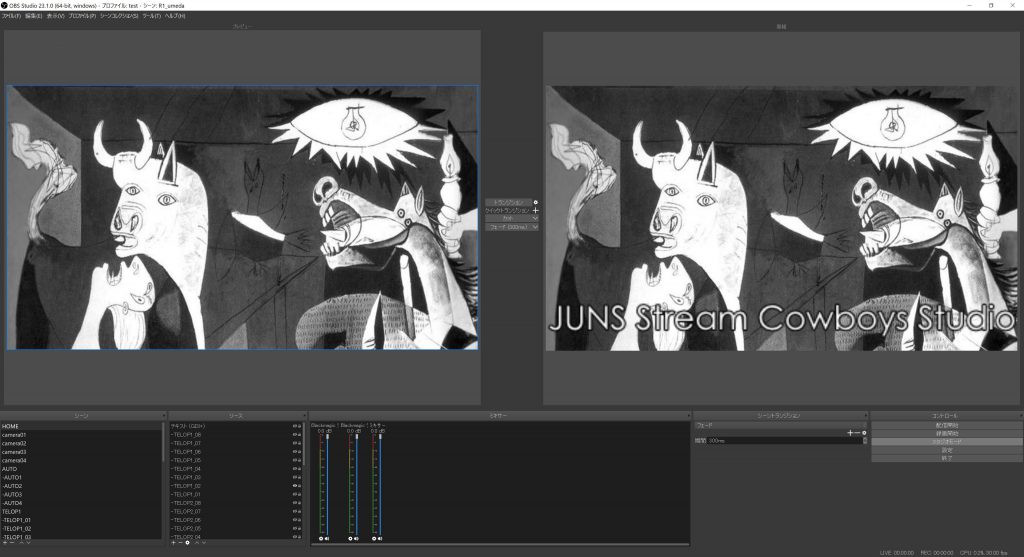Toggle スタジオモード button
This screenshot has width=1024, height=557.
click(947, 441)
